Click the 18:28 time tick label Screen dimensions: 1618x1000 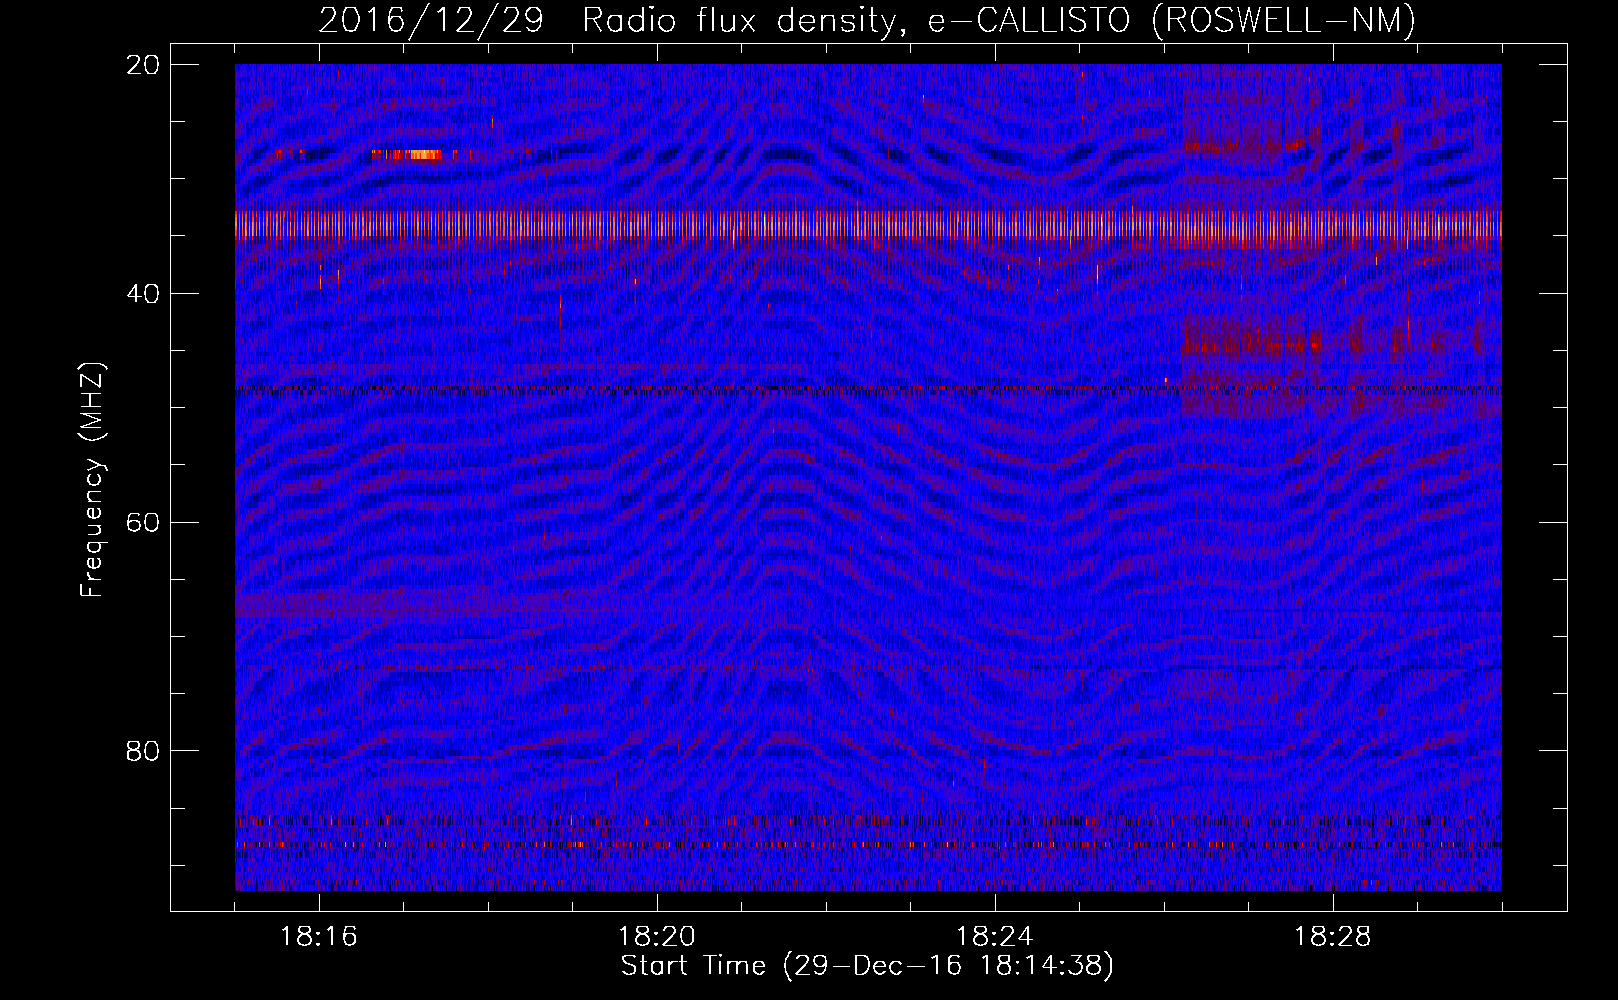pos(1333,937)
